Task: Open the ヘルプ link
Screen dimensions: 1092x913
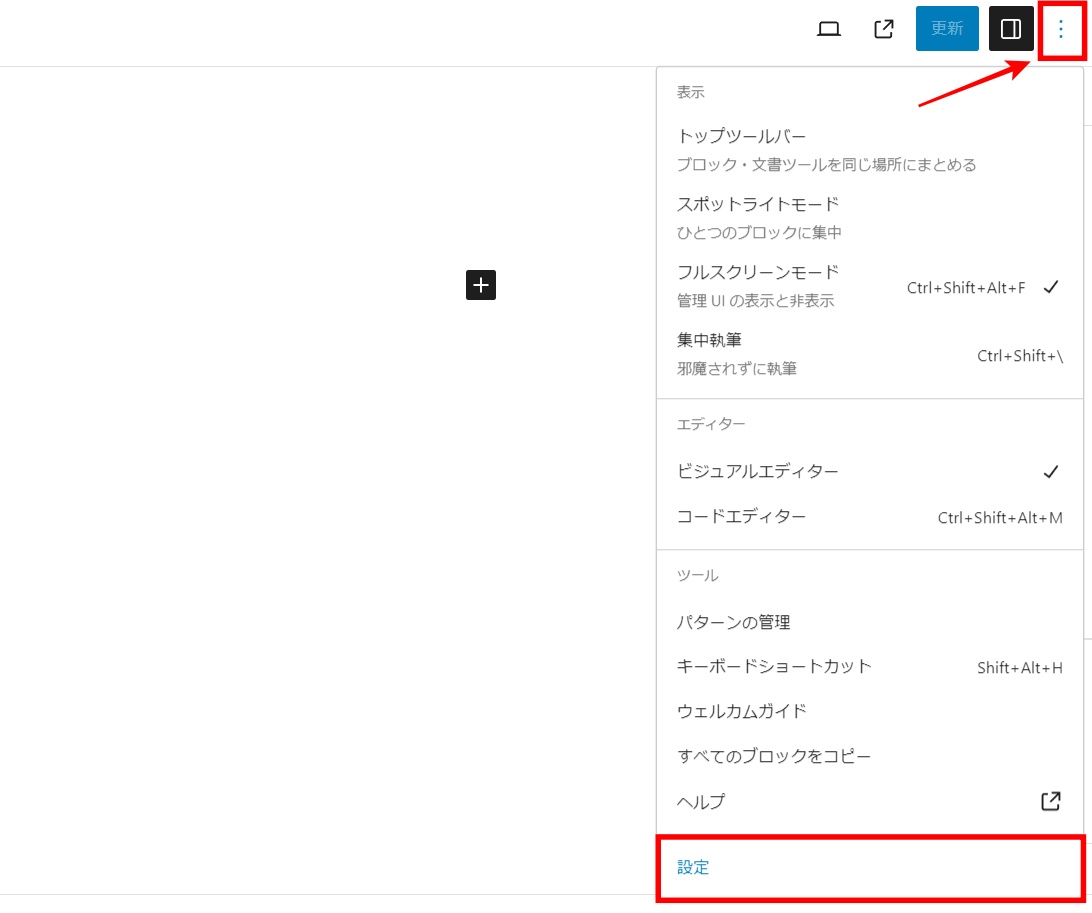Action: pyautogui.click(x=701, y=801)
